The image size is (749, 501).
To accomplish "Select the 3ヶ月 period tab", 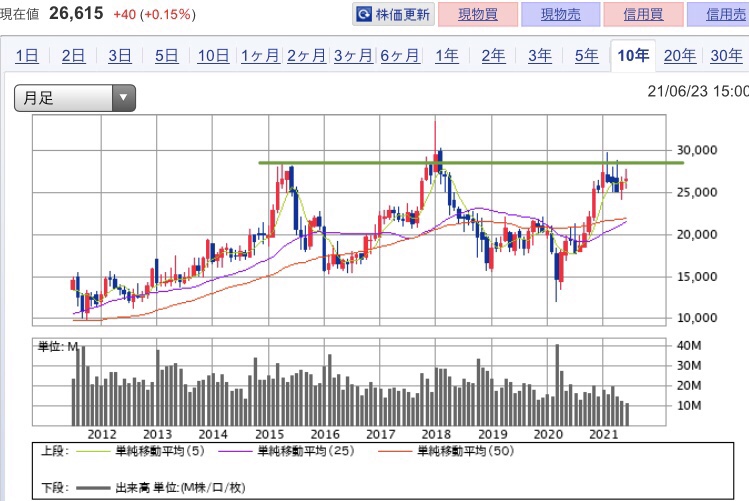I will pos(353,56).
